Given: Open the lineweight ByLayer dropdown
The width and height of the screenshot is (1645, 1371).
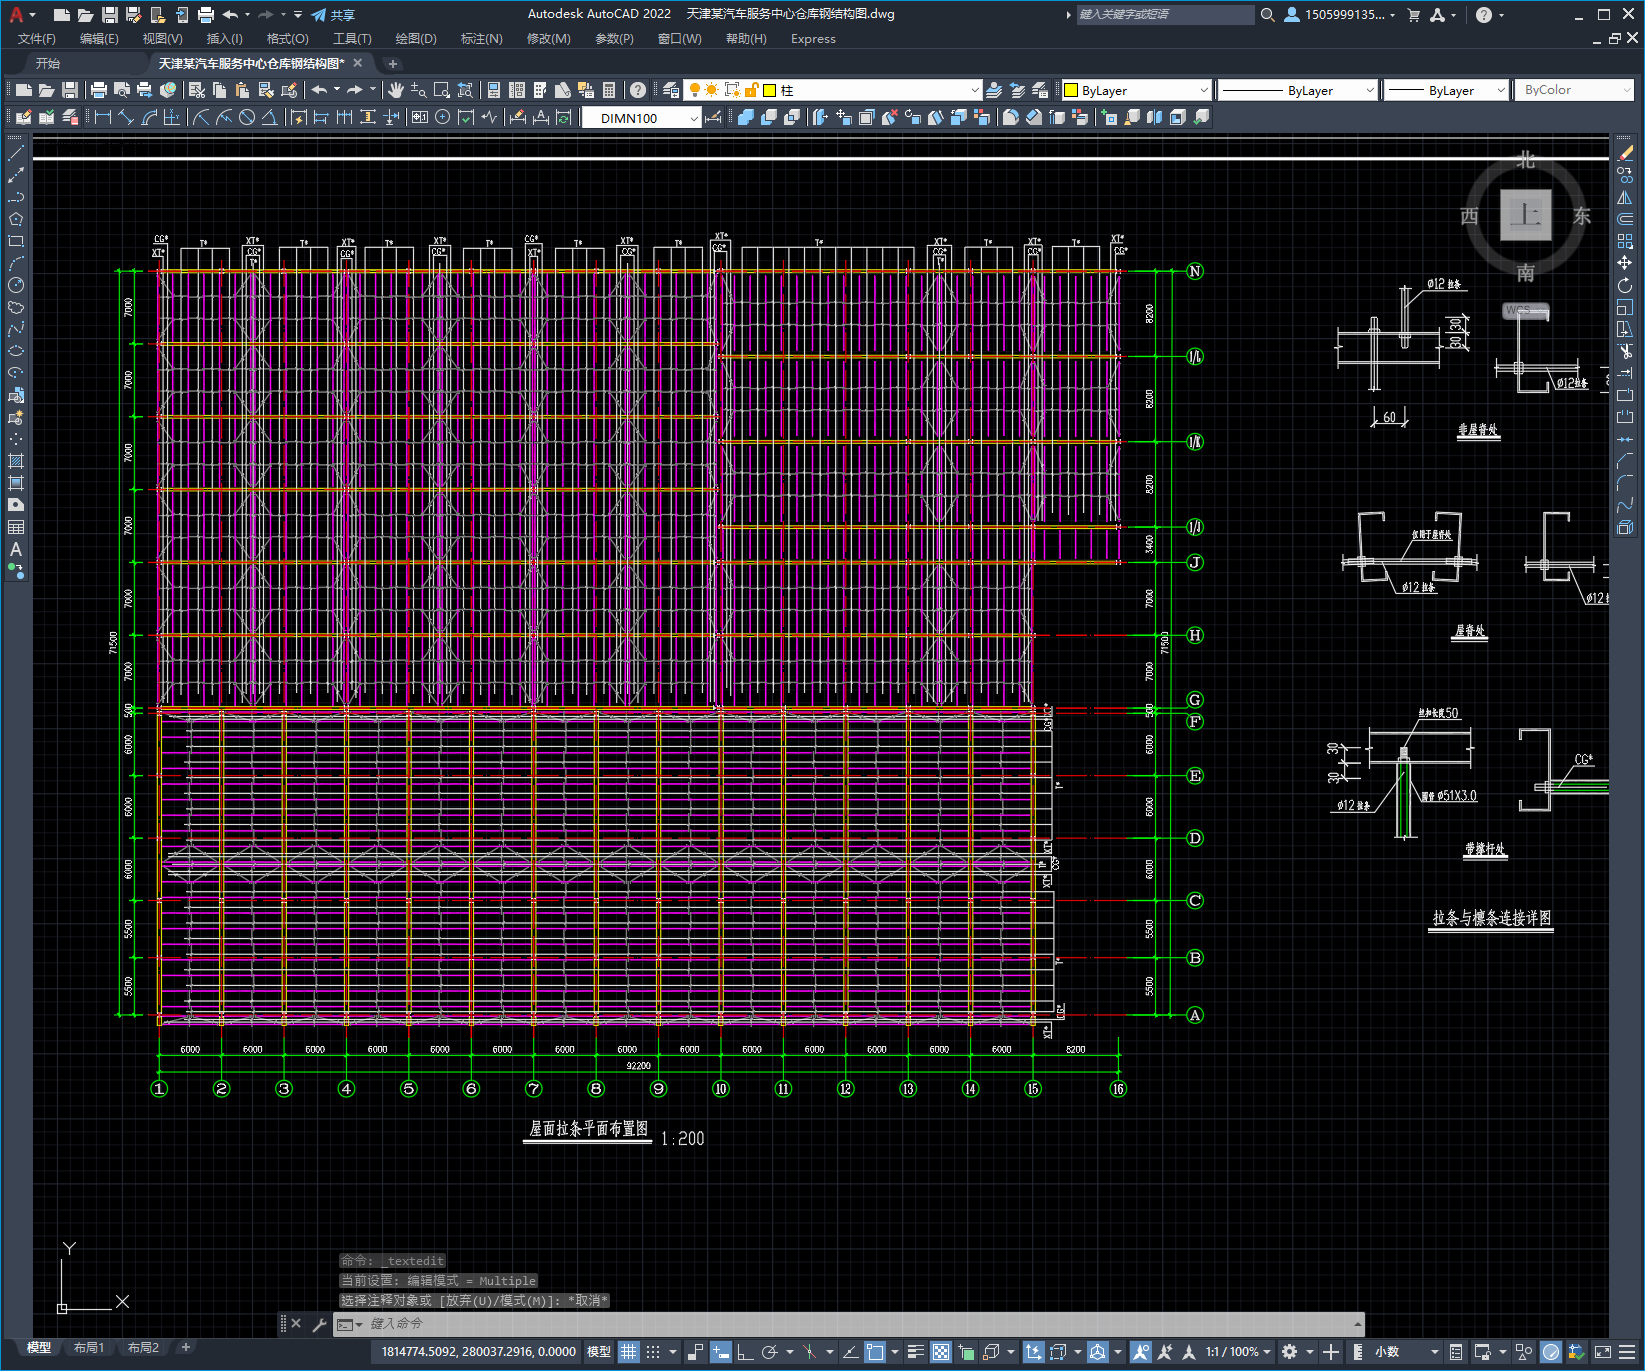Looking at the screenshot, I should [1446, 90].
